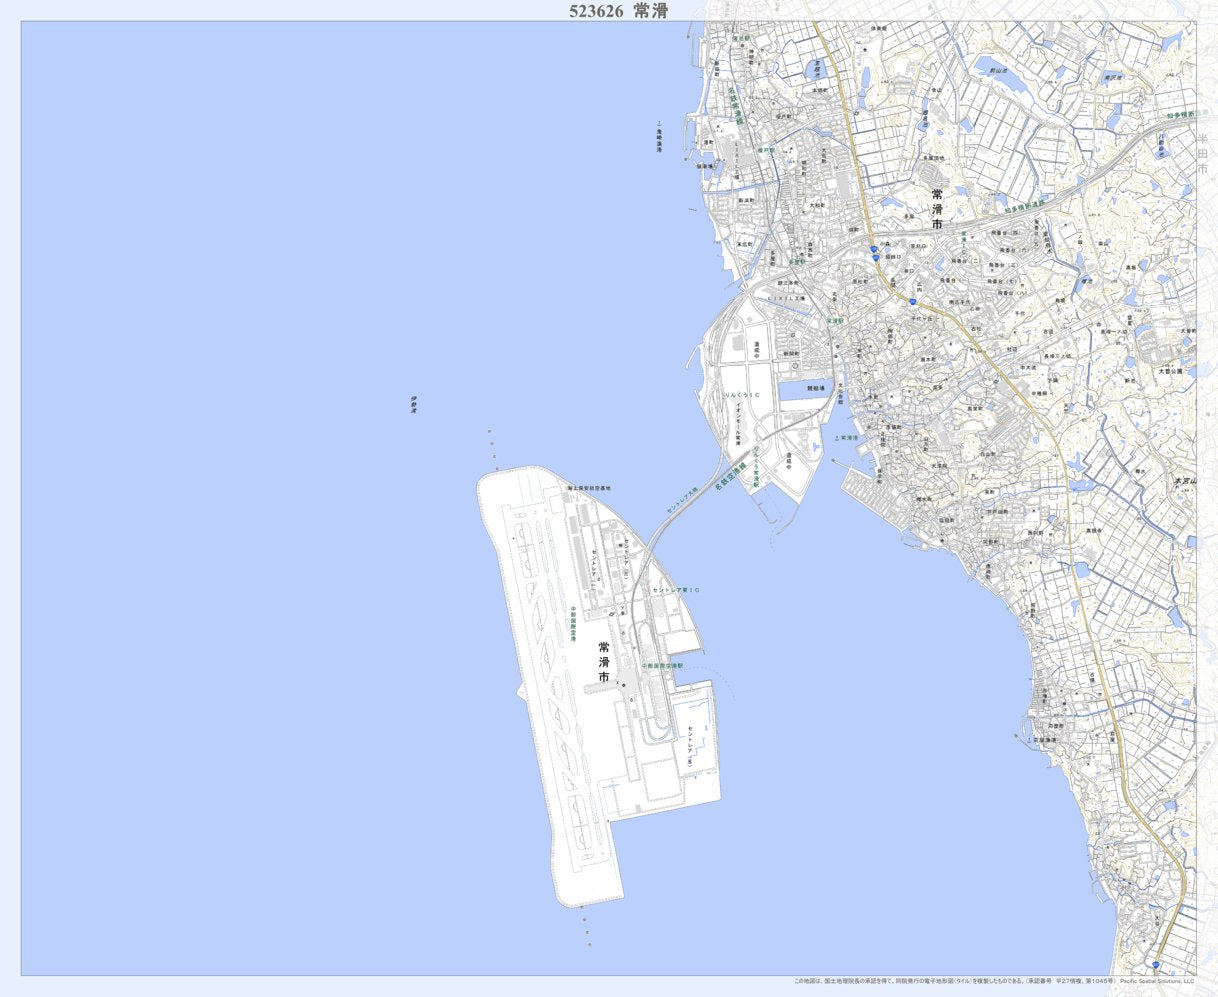Click the anchor symbol at 常滑港 port
This screenshot has width=1218, height=997.
pyautogui.click(x=836, y=438)
